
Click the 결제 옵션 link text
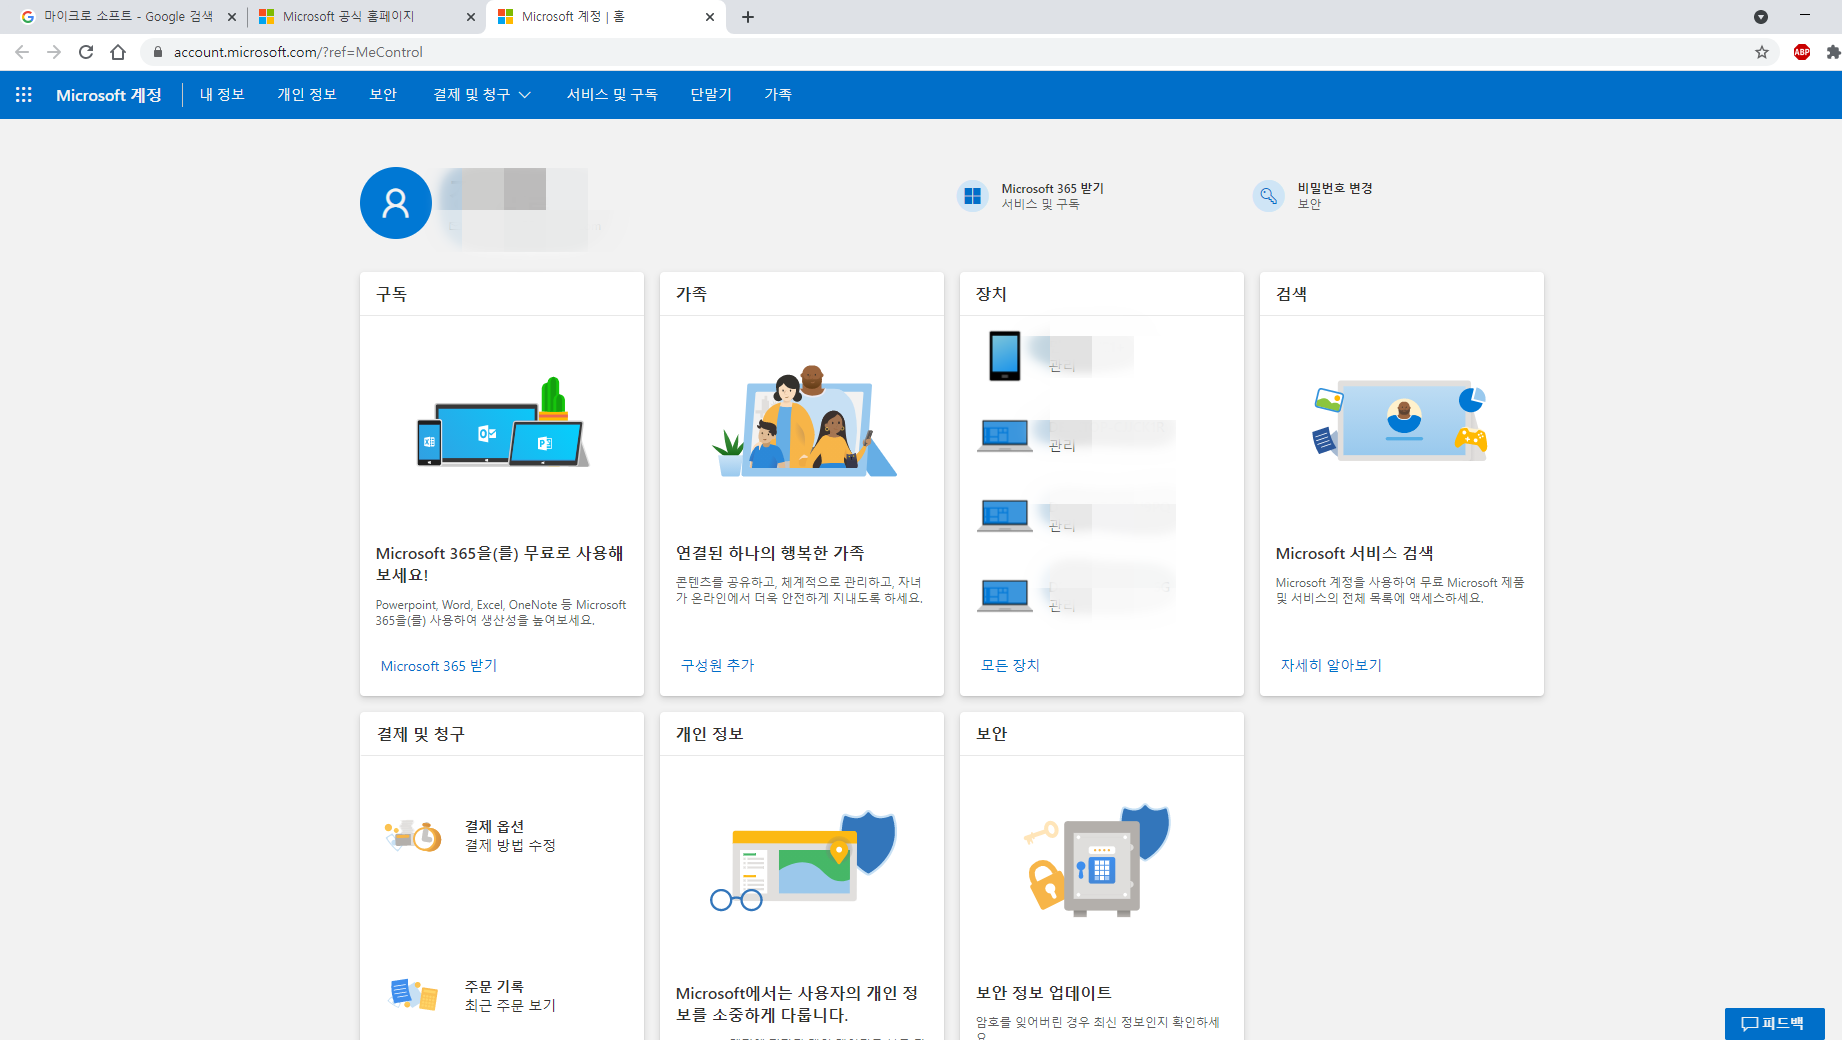494,826
